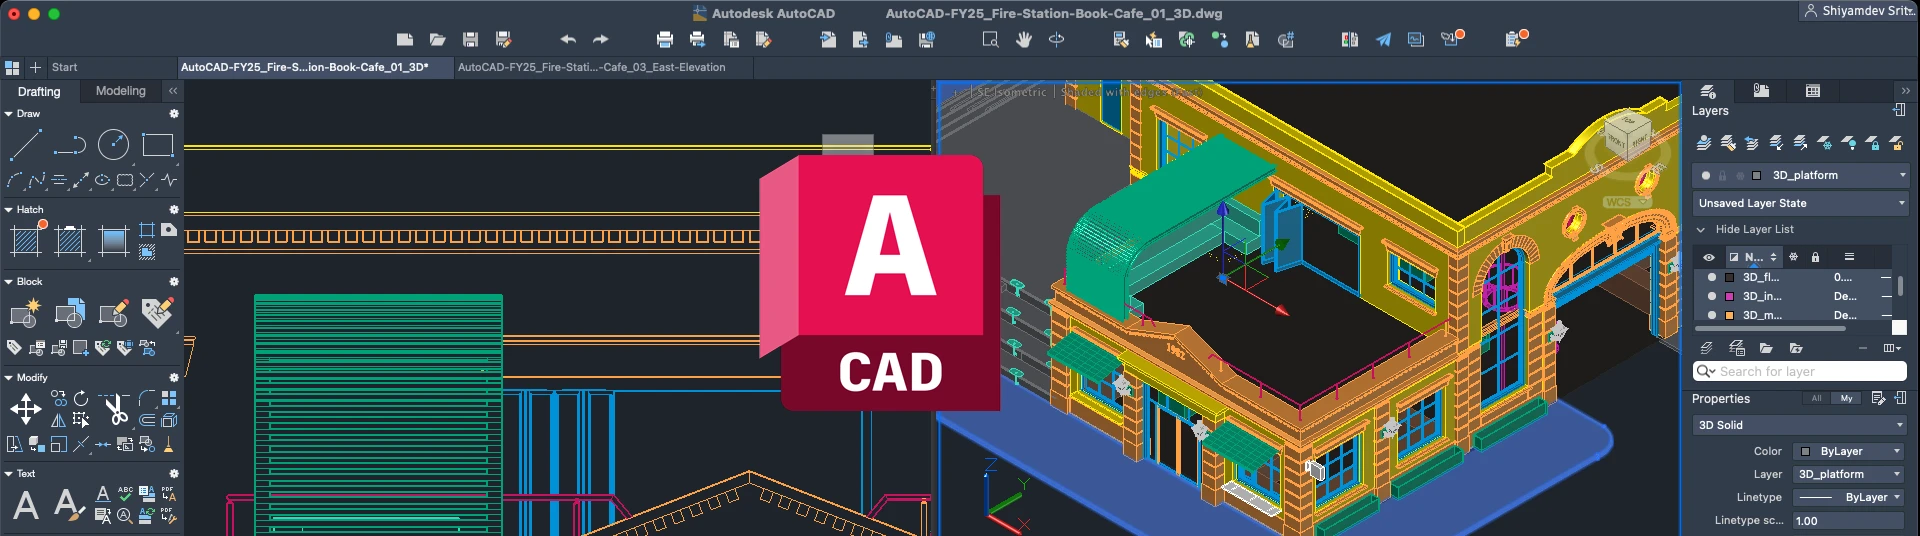
Task: Open the 3D Solid object type dropdown
Action: point(1801,425)
